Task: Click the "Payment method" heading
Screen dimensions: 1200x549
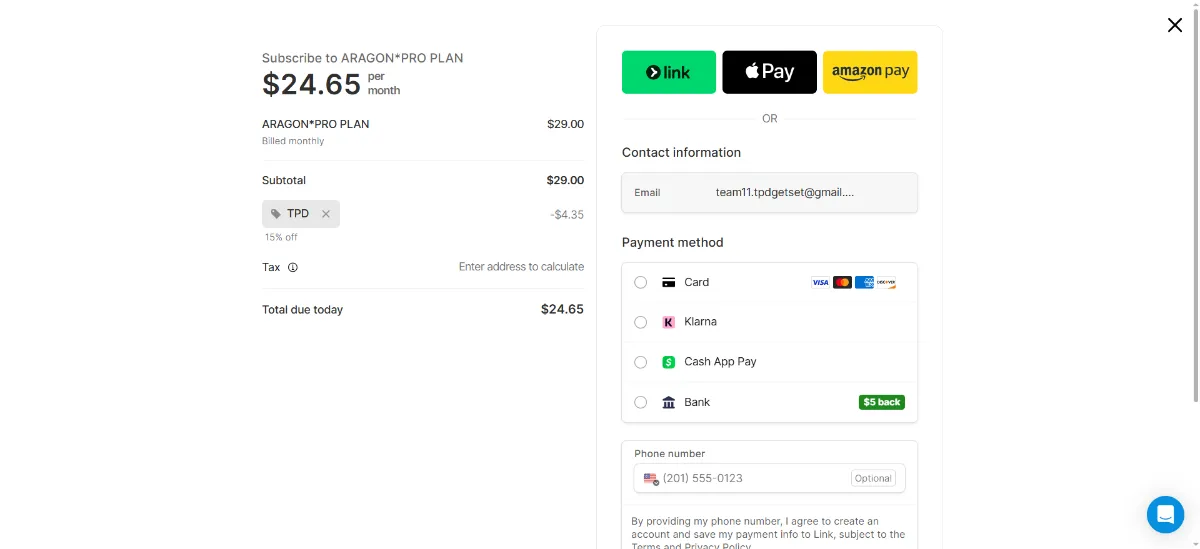Action: 672,243
